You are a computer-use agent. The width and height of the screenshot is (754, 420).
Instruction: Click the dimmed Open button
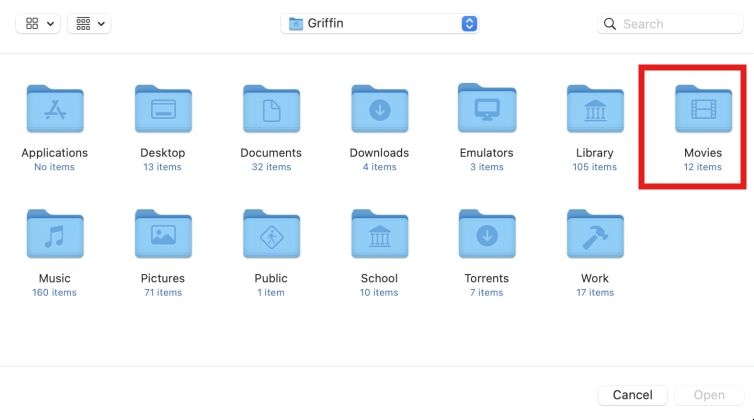(709, 395)
